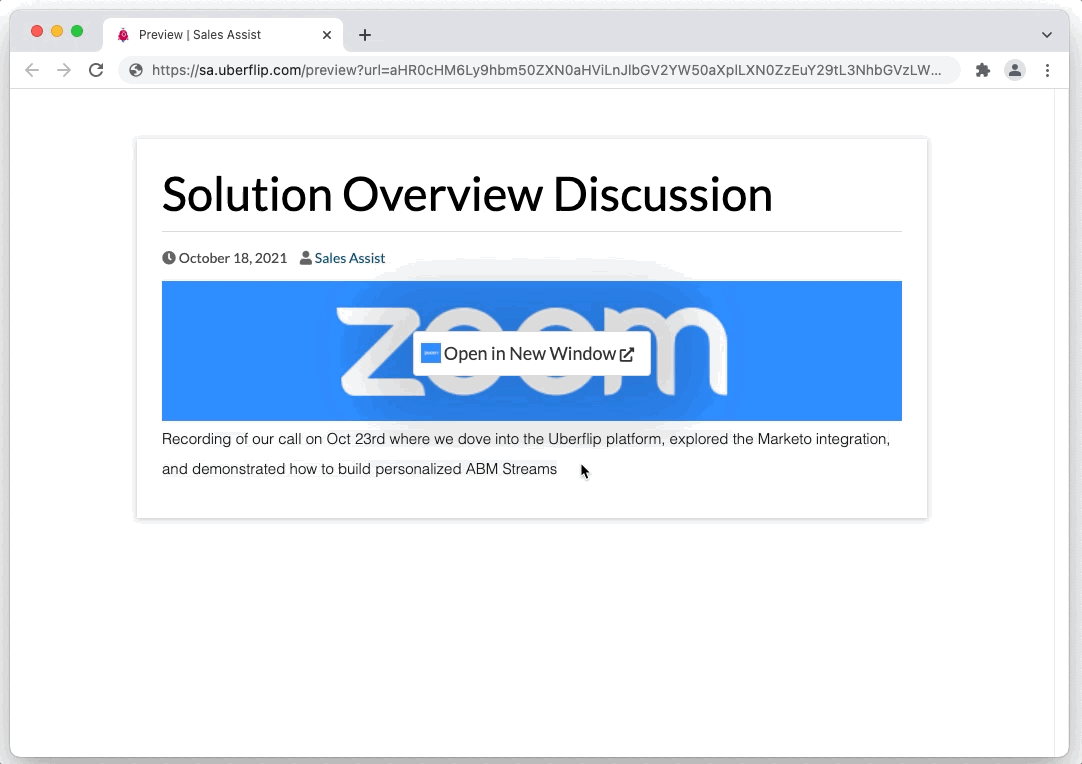Open a new tab with the plus button
The width and height of the screenshot is (1082, 764).
pyautogui.click(x=365, y=35)
